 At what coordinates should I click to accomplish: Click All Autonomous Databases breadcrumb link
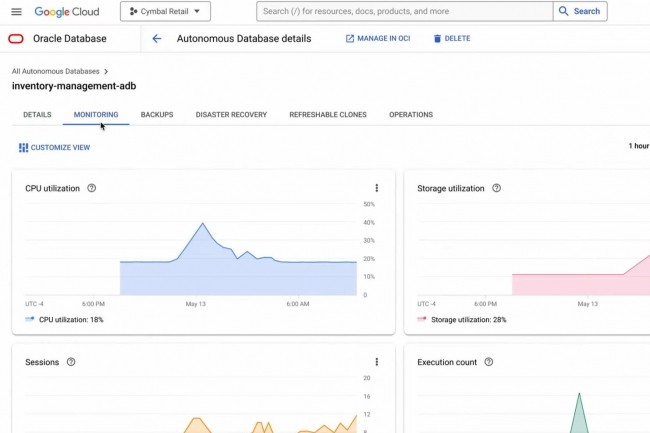tap(56, 72)
